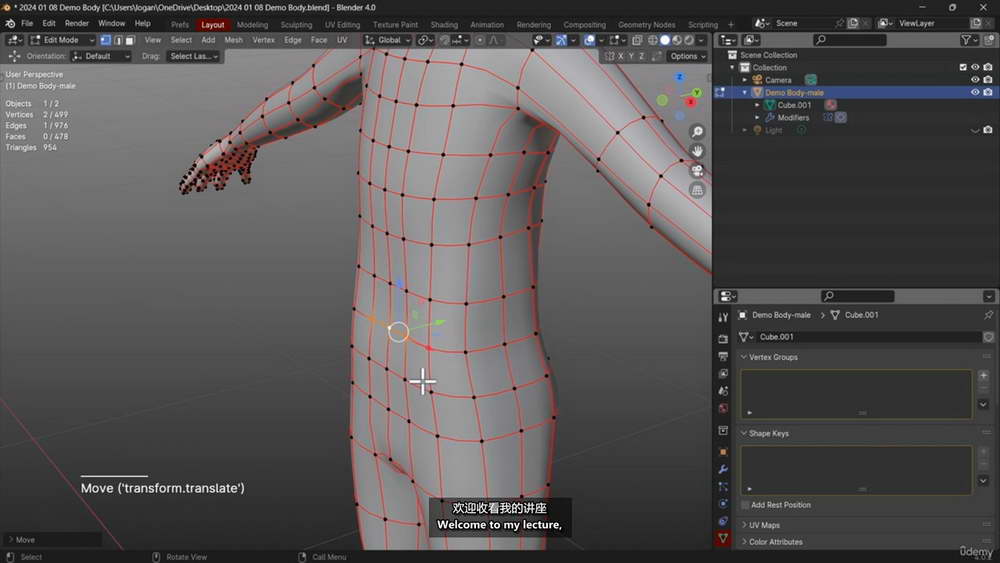Click the Blender logo menu icon
This screenshot has height=563, width=1000.
pyautogui.click(x=10, y=24)
